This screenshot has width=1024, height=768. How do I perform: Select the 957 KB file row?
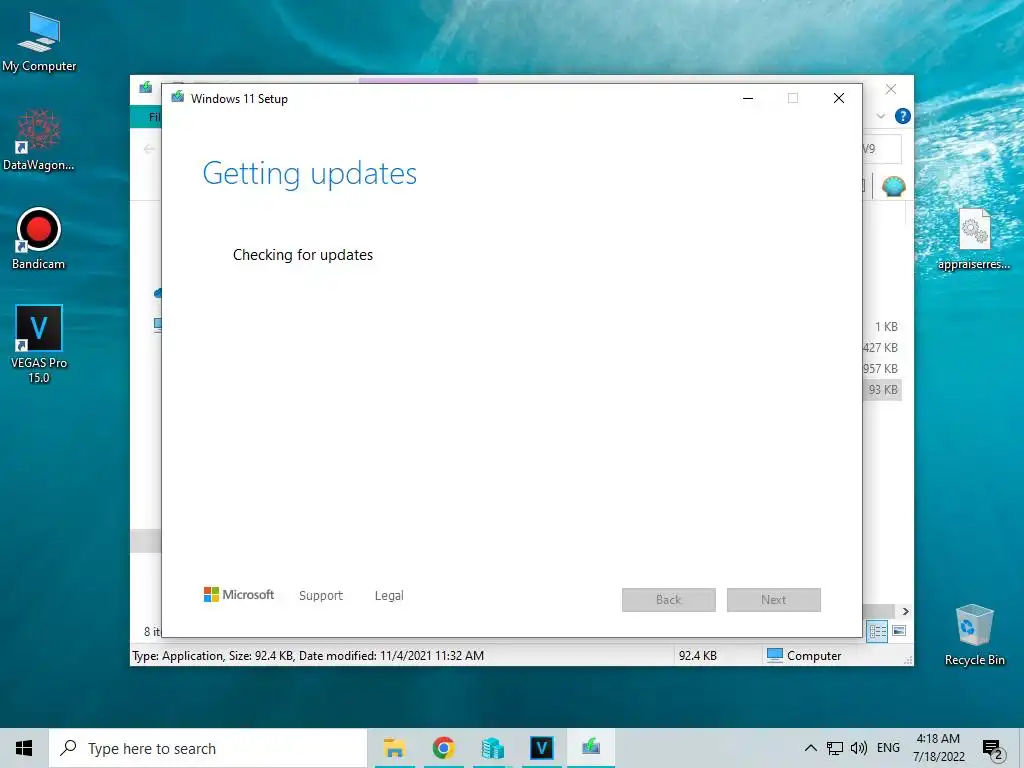point(882,369)
